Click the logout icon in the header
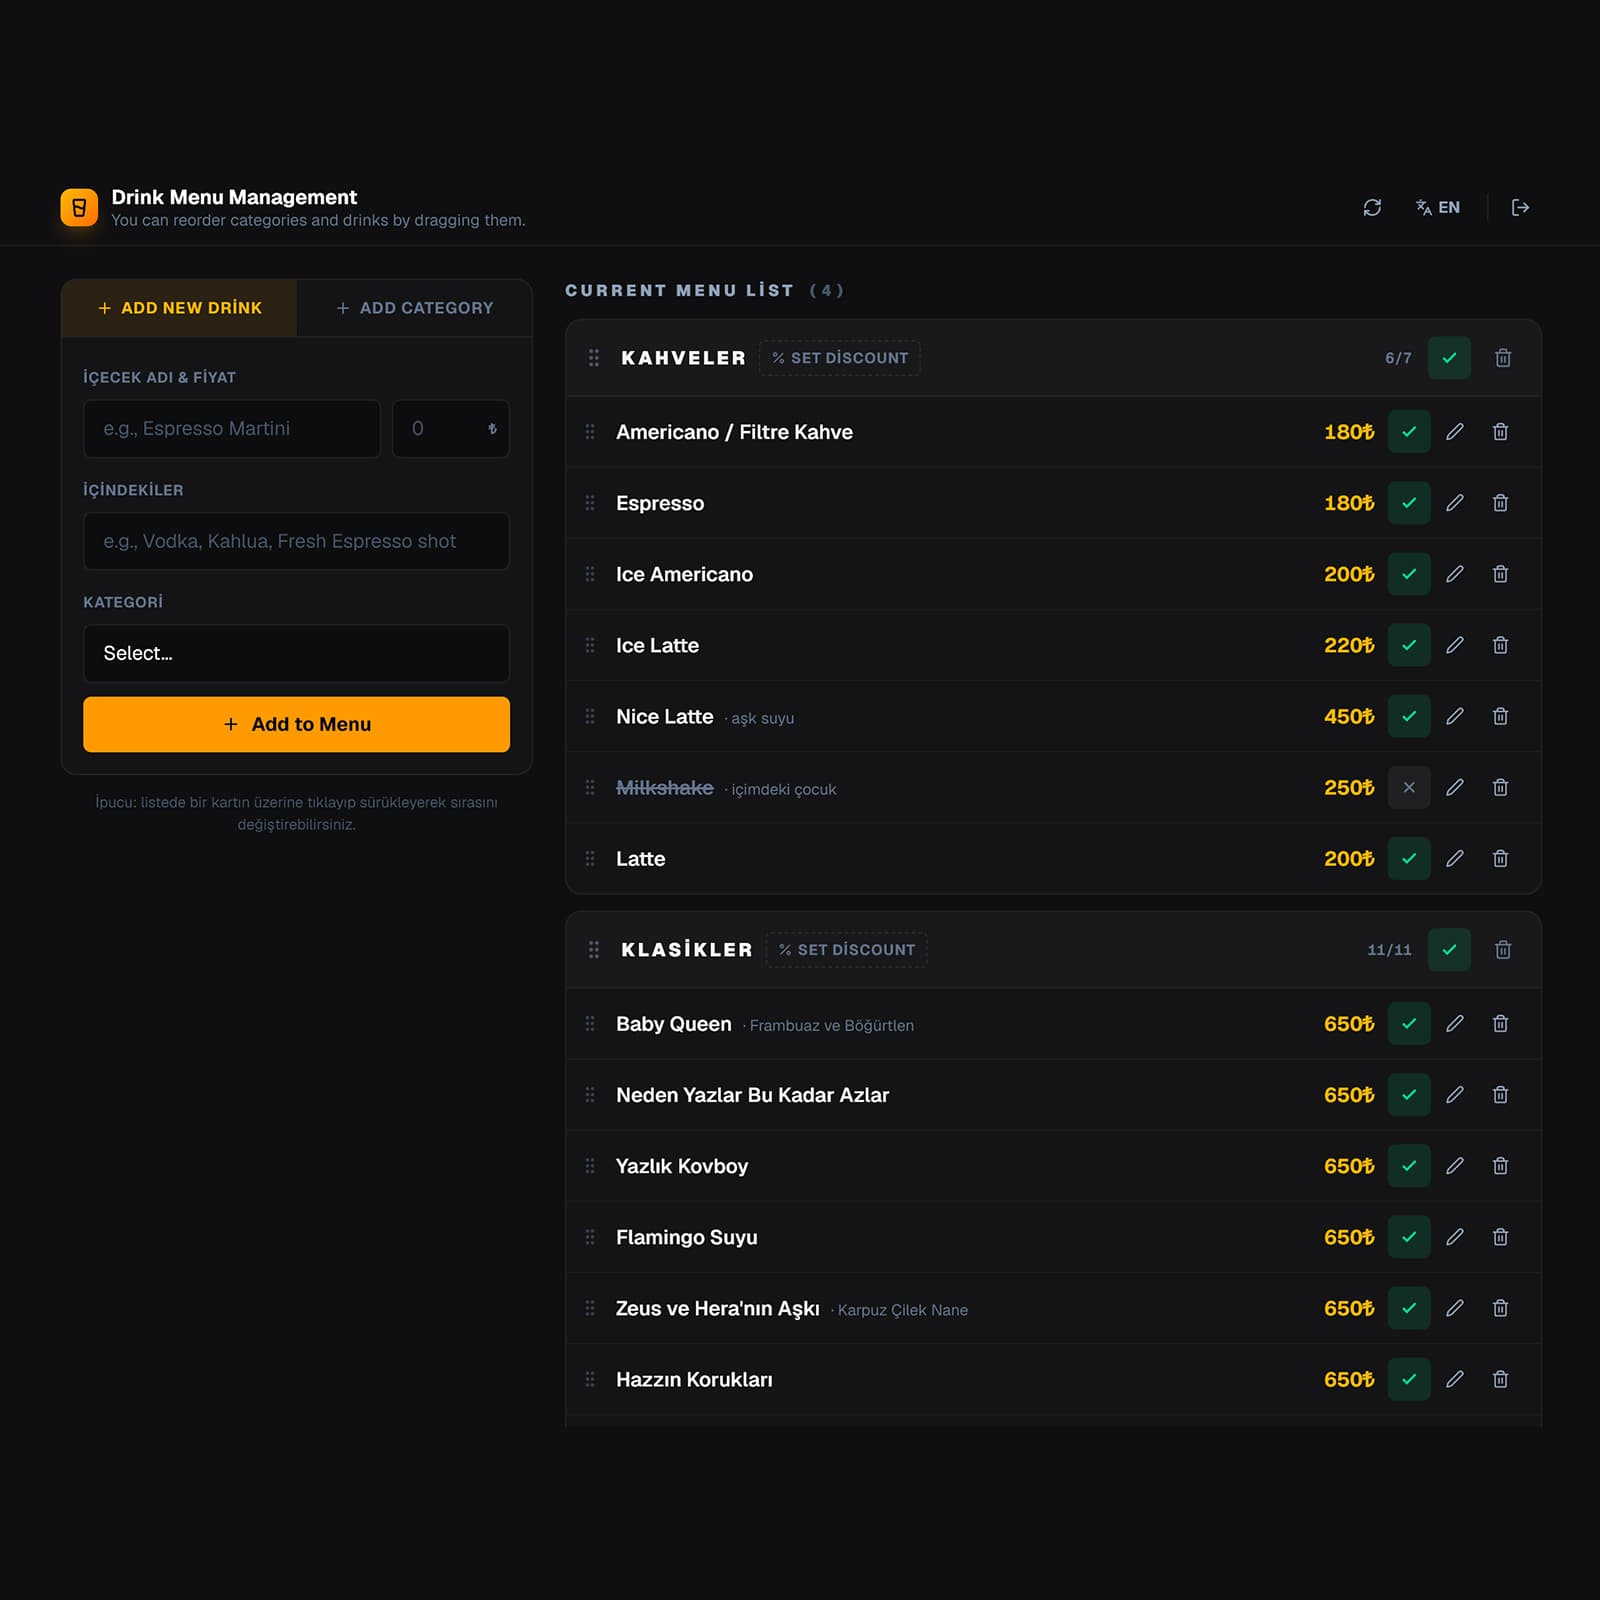Screen dimensions: 1600x1600 1520,207
